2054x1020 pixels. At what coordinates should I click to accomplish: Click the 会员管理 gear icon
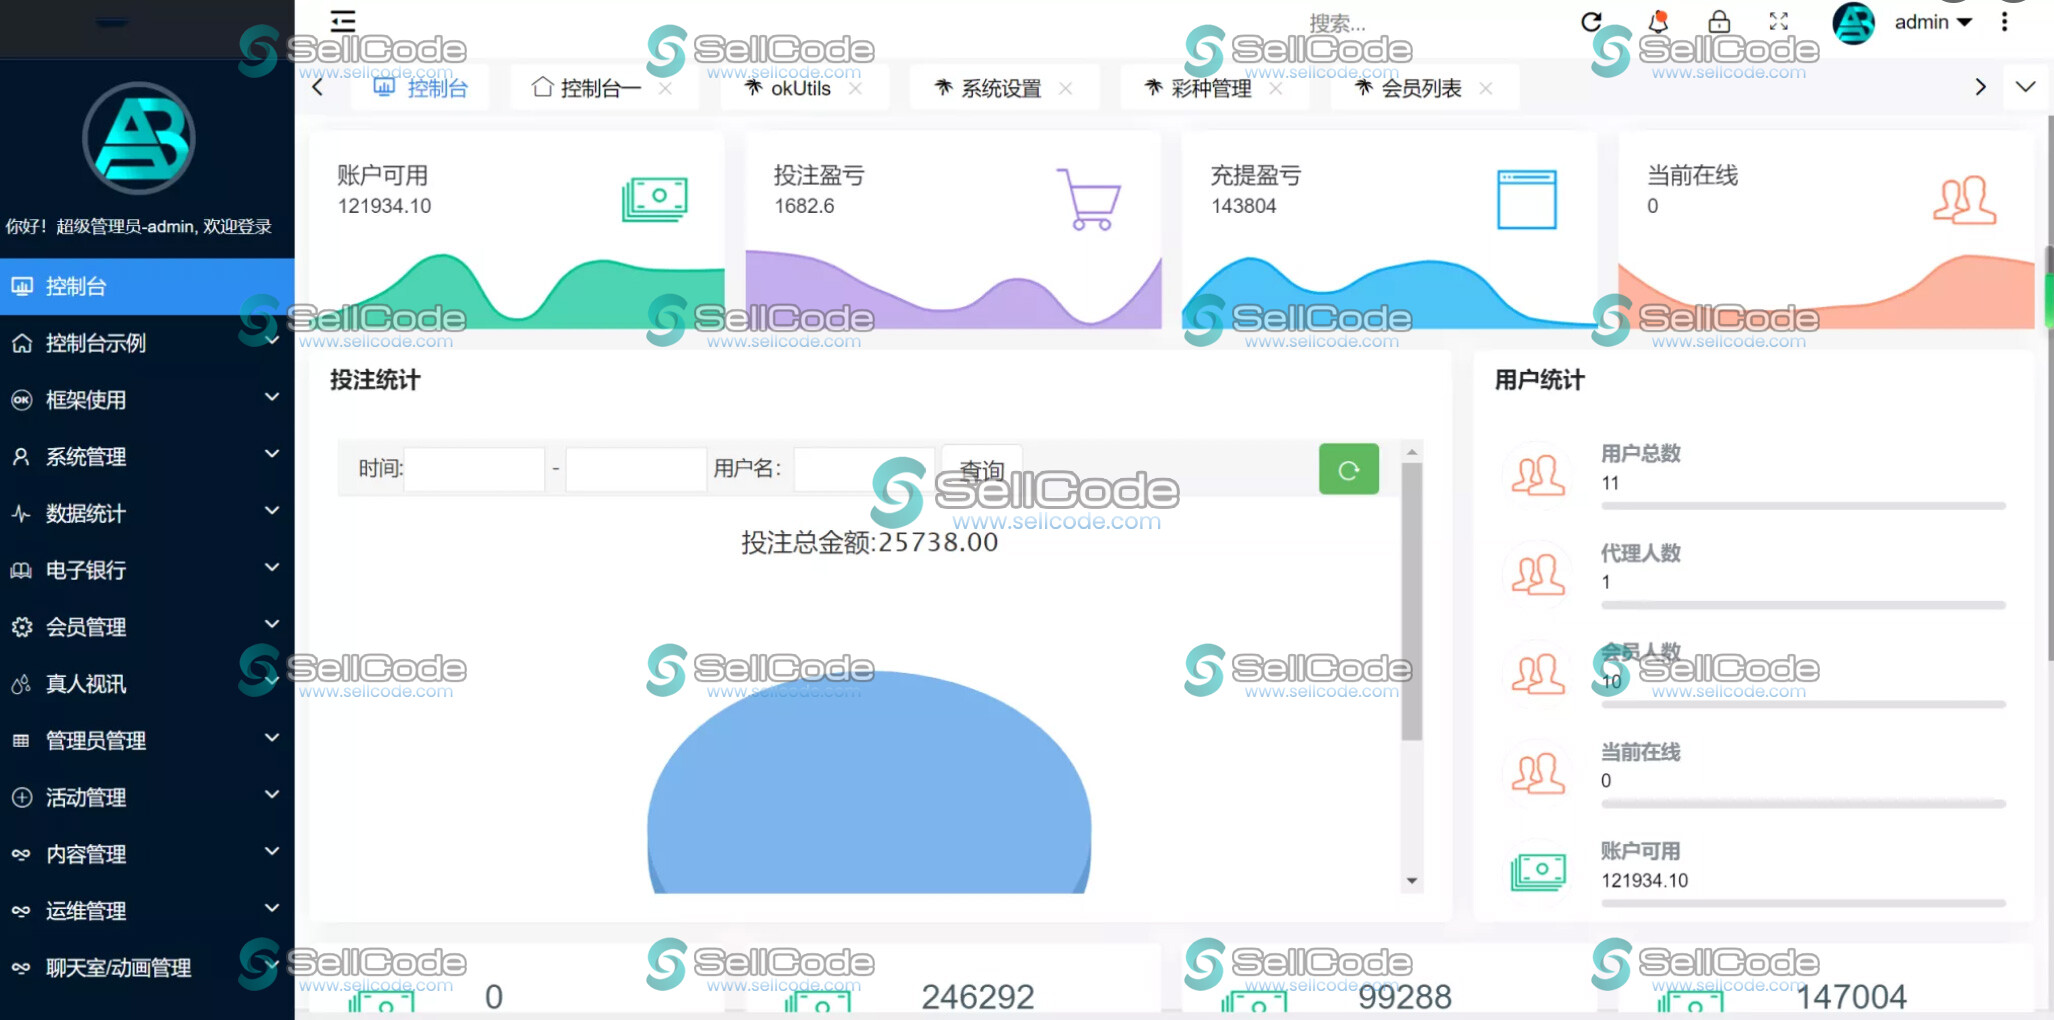[x=21, y=627]
